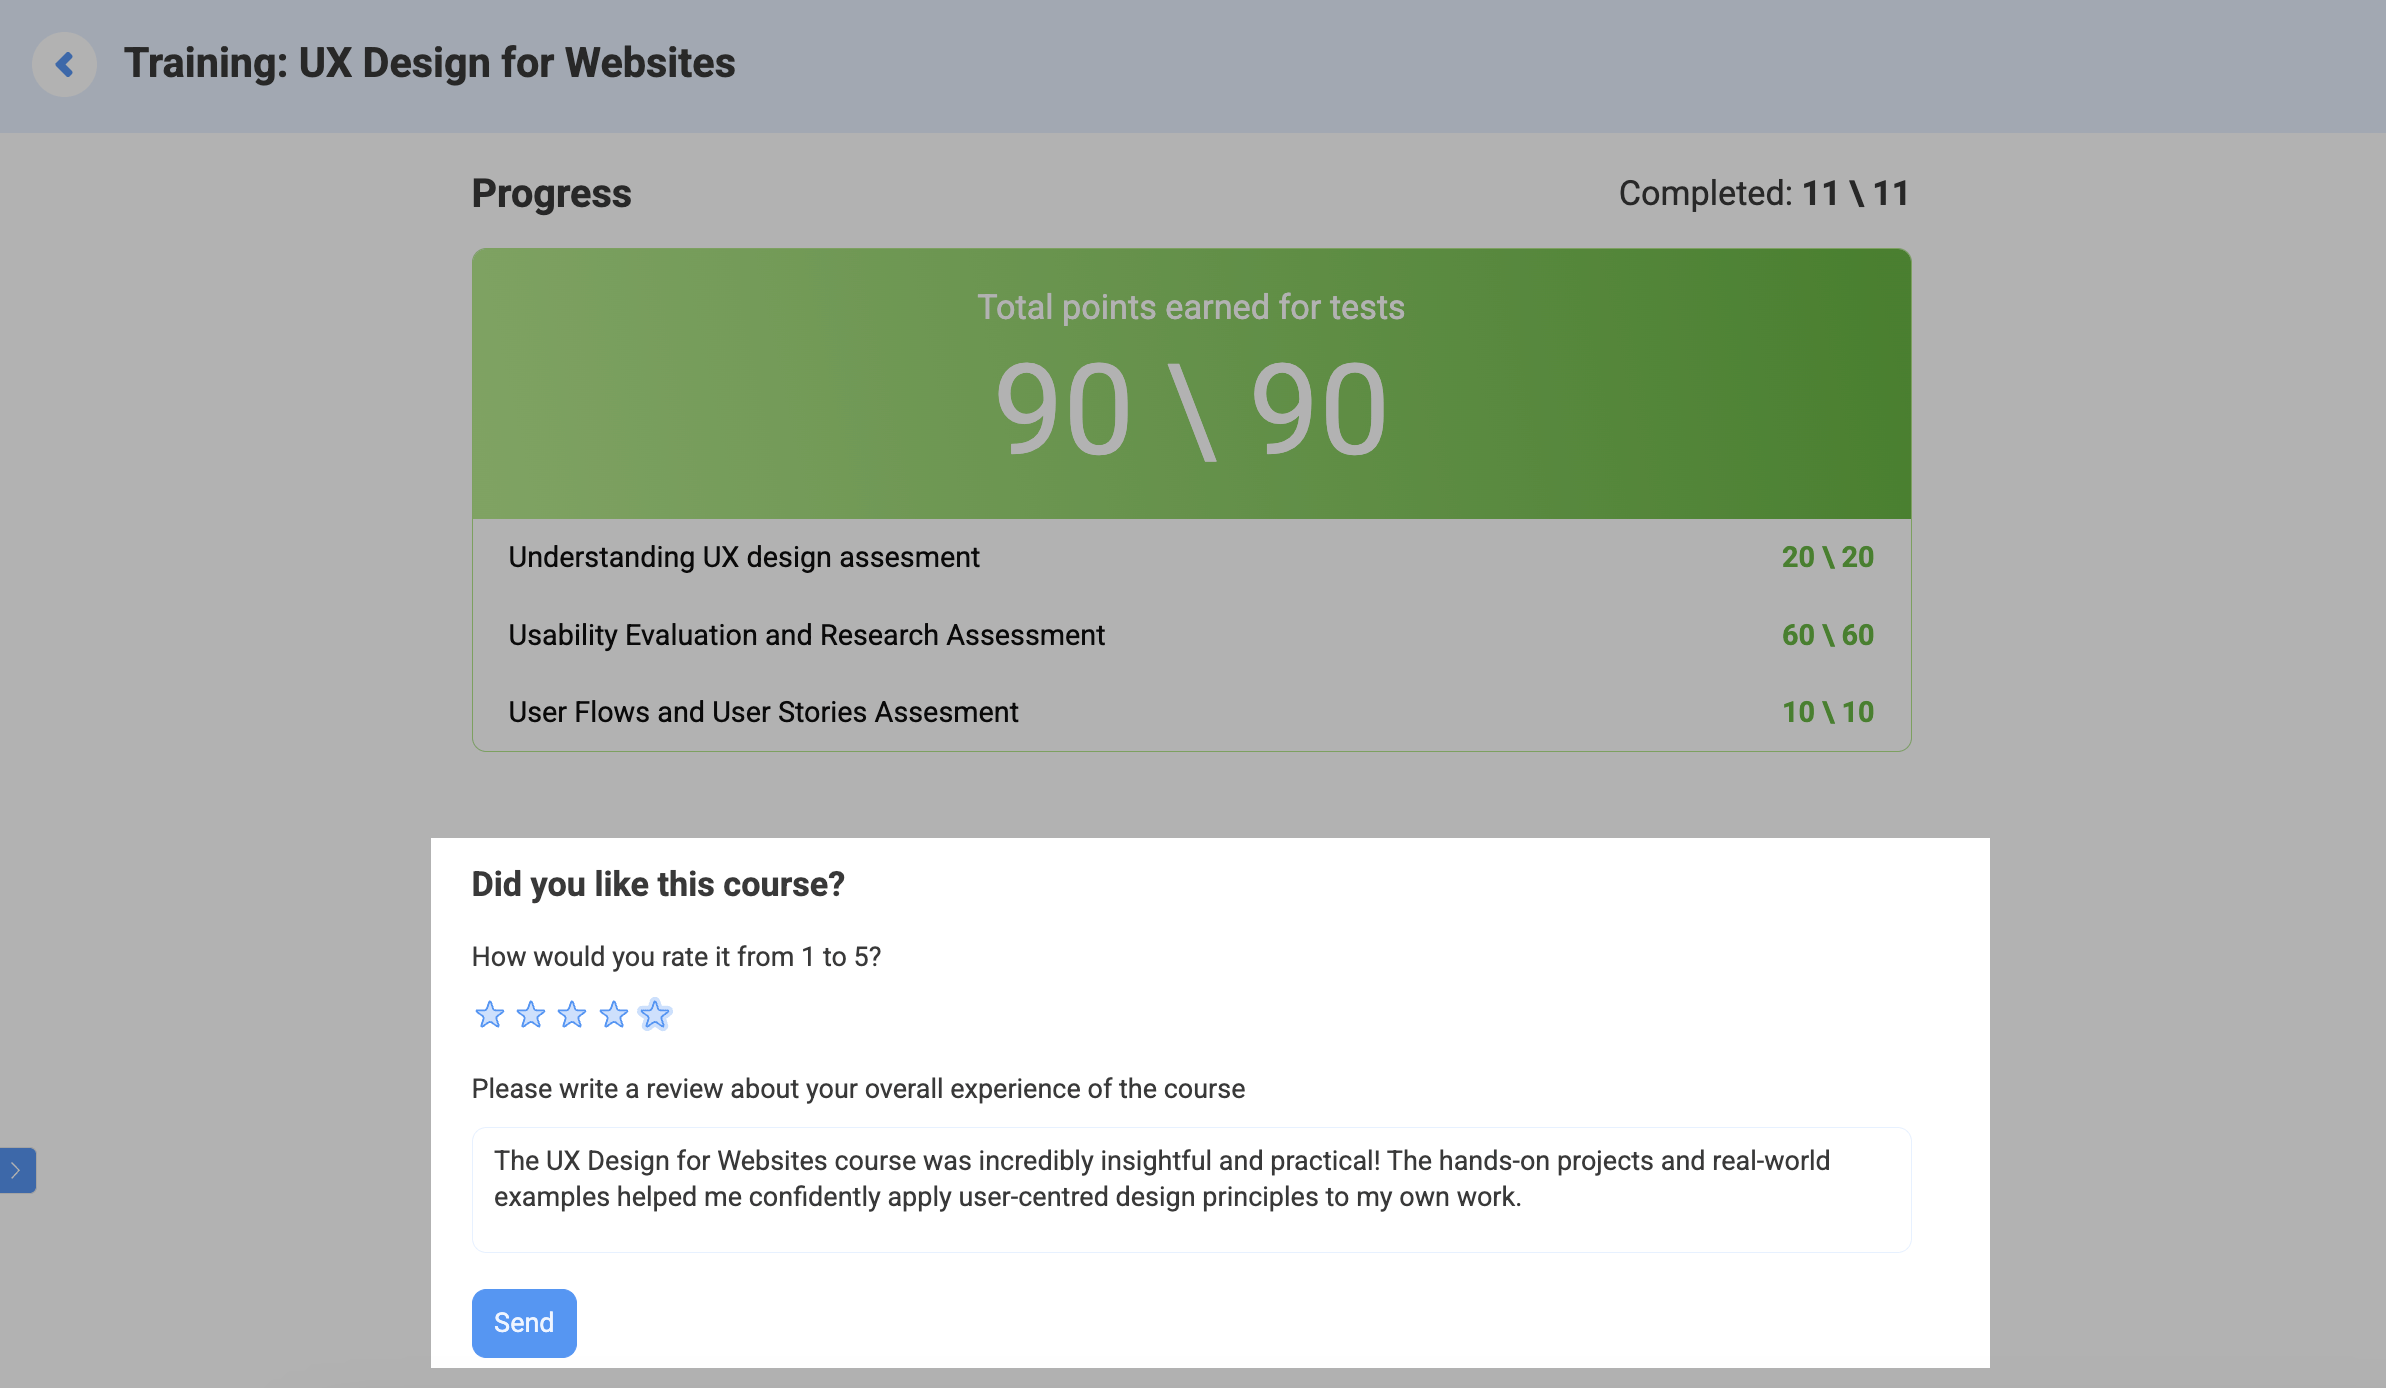
Task: Click into the course review text box
Action: pyautogui.click(x=1190, y=1189)
